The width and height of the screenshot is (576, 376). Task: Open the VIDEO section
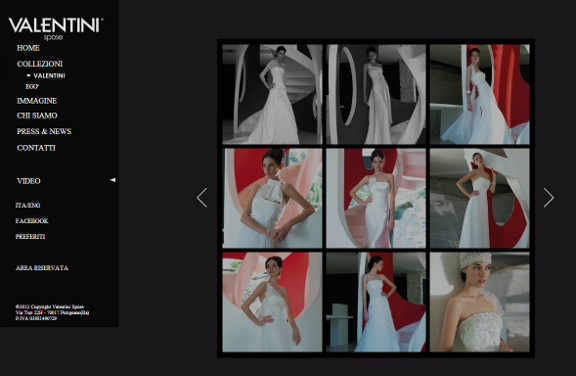point(29,181)
